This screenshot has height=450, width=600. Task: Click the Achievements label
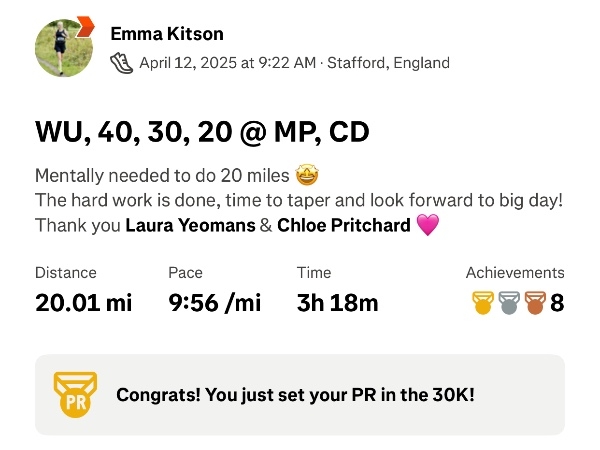(515, 273)
